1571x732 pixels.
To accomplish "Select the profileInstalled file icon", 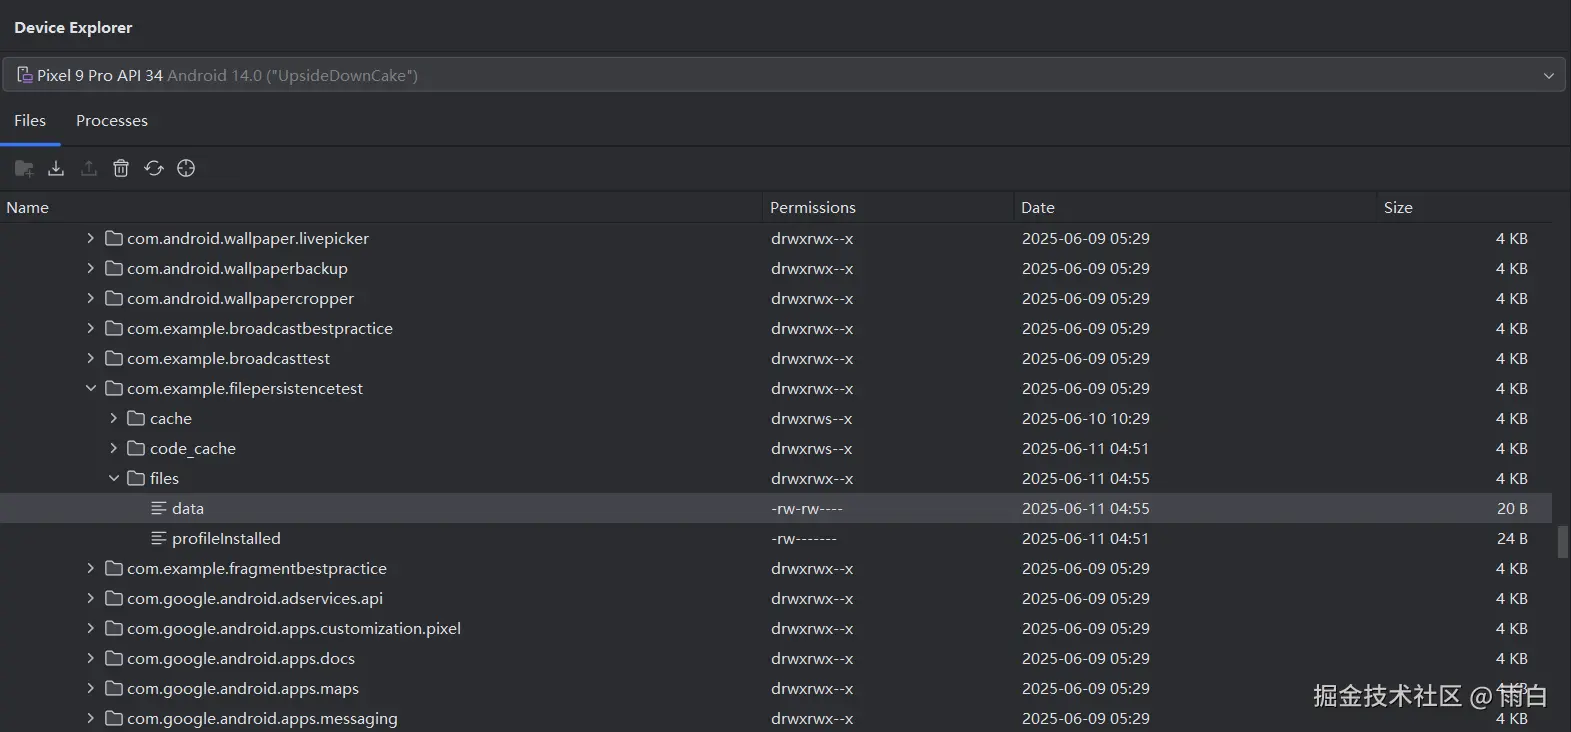I will (x=158, y=538).
